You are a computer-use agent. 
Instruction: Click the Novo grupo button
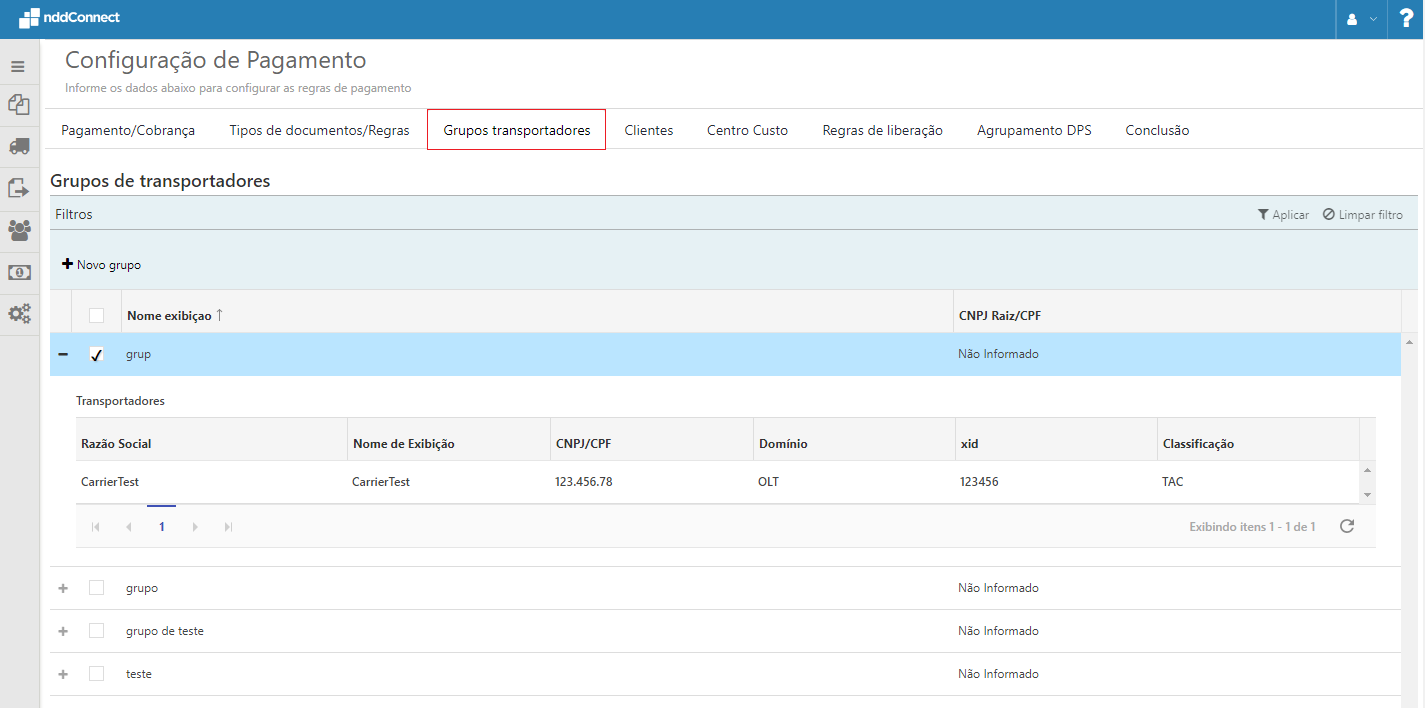(x=102, y=265)
